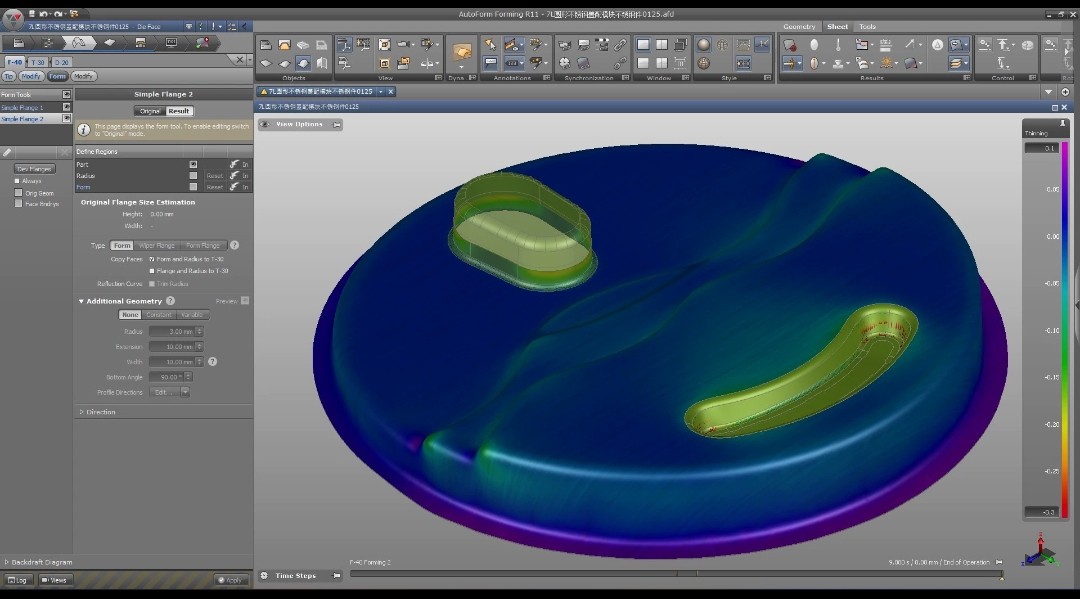Click the pencil edit icon in left panel
The height and width of the screenshot is (599, 1080).
pos(7,152)
